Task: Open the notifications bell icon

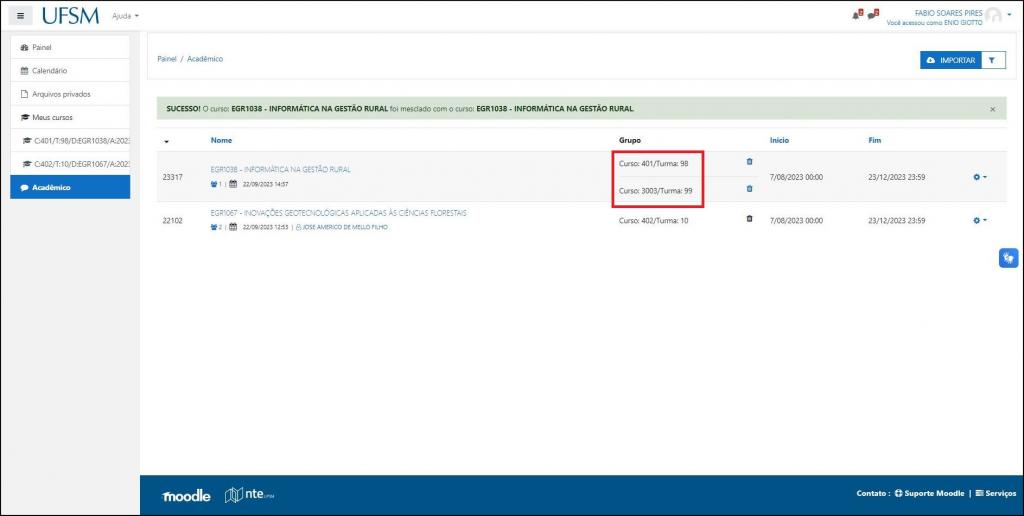Action: pos(856,15)
